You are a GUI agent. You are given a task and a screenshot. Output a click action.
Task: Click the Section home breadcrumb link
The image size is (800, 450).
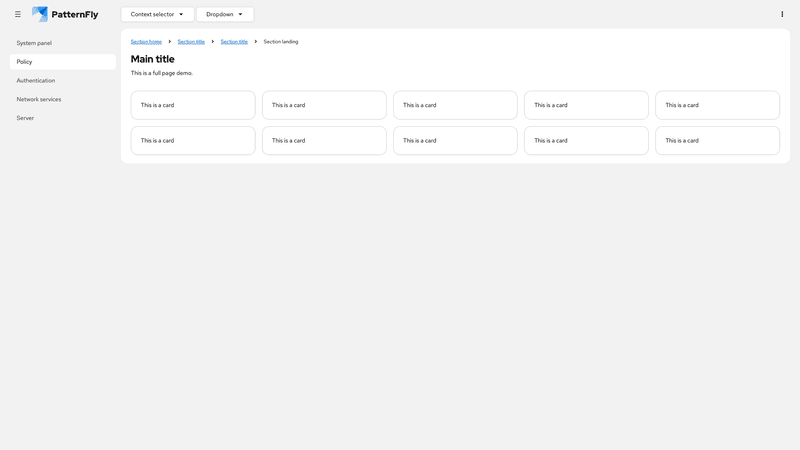coord(146,42)
